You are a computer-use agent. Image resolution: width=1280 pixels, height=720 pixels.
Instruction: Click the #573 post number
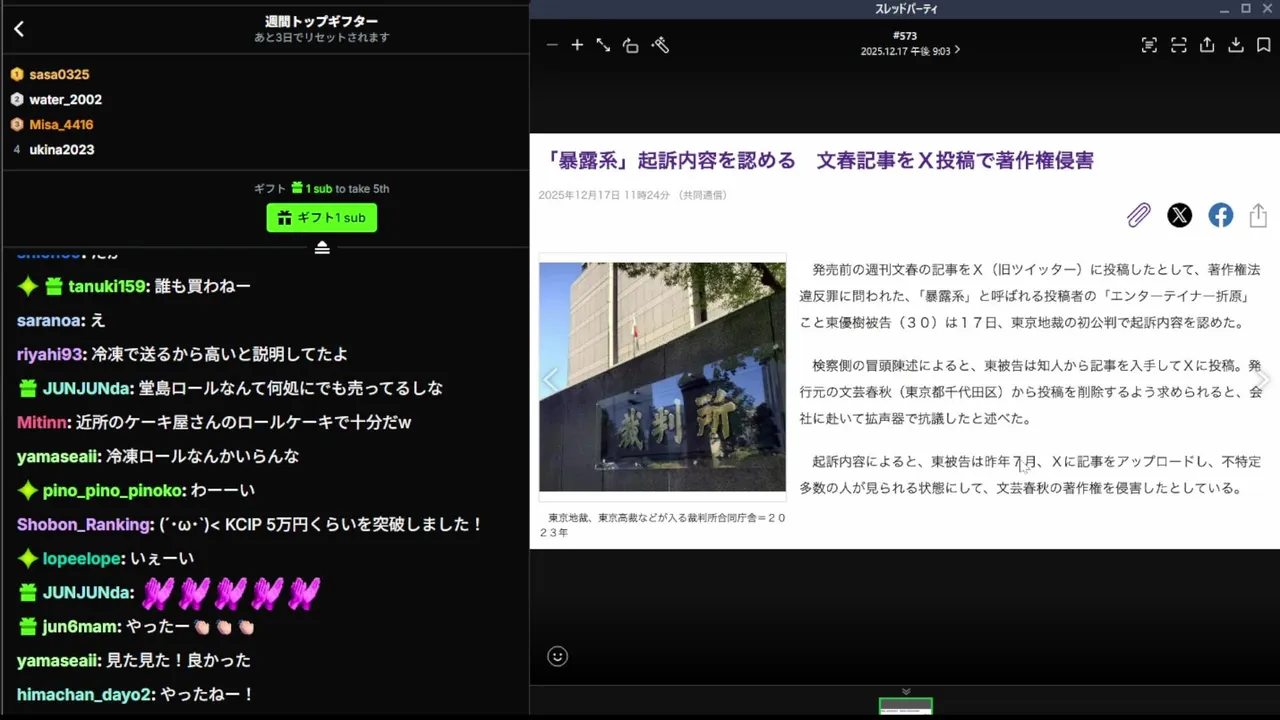point(905,36)
